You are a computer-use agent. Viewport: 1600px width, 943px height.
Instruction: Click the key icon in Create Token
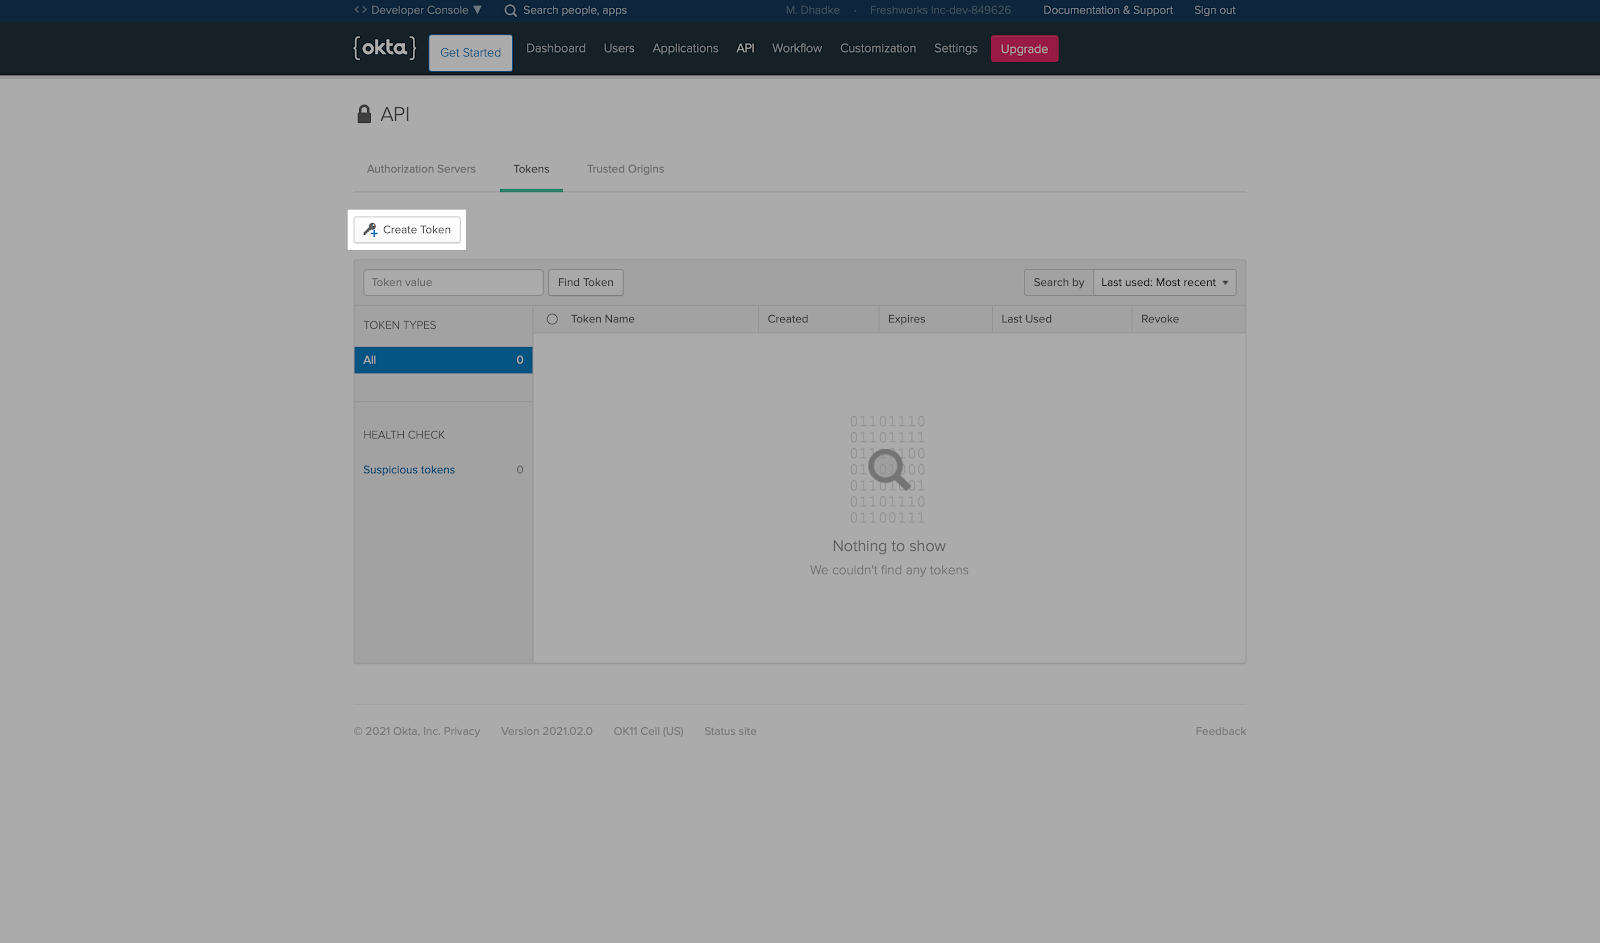pyautogui.click(x=370, y=230)
